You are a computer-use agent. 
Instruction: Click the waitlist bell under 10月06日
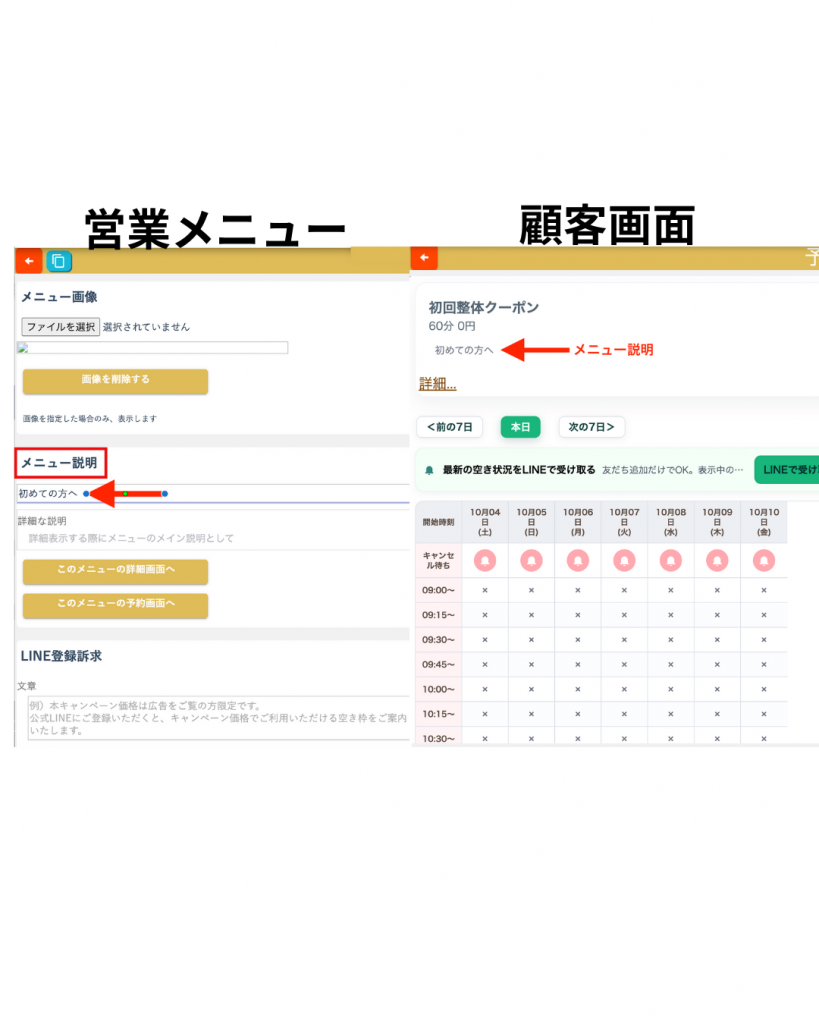click(x=578, y=560)
